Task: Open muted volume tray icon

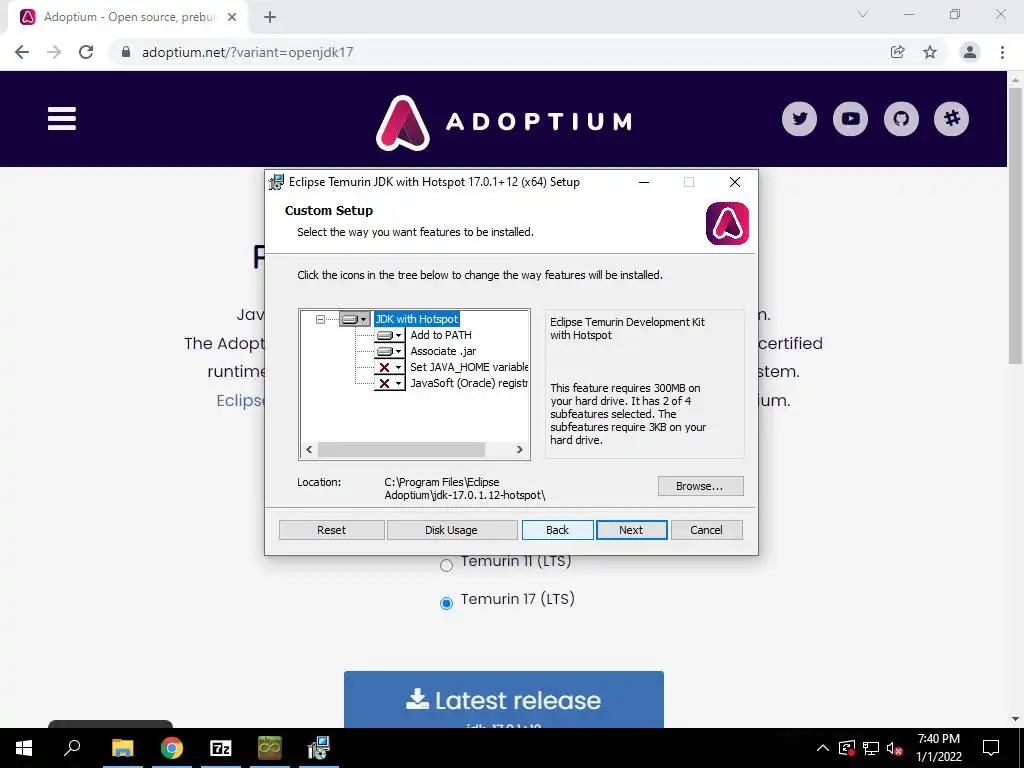Action: (x=894, y=748)
